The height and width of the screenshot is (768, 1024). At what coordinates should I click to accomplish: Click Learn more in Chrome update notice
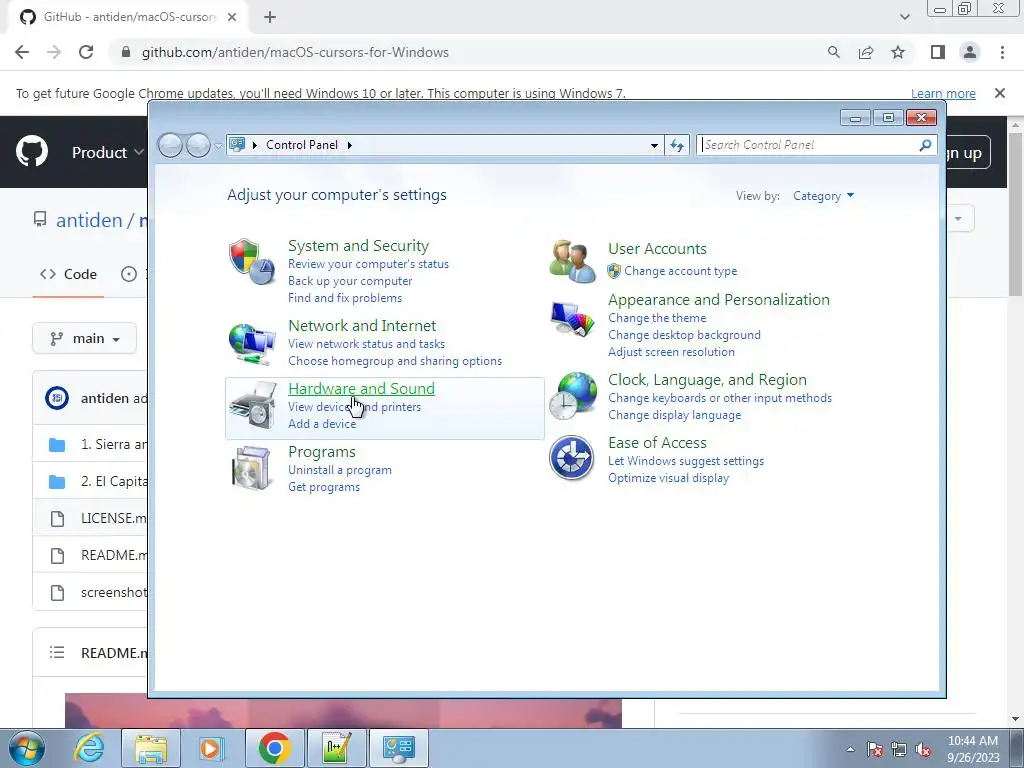click(943, 93)
